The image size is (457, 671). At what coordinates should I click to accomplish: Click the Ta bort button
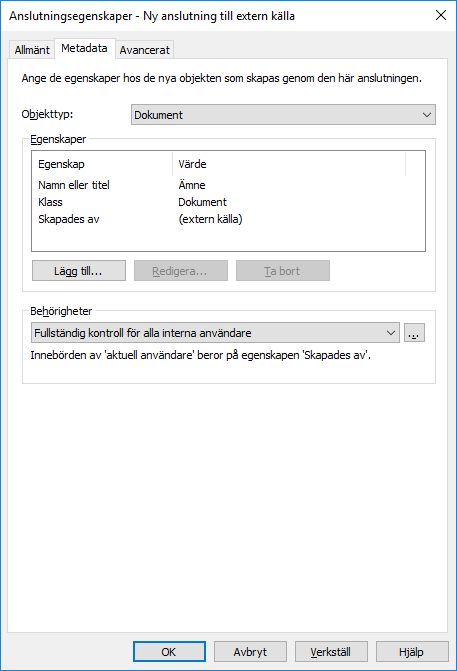(283, 270)
